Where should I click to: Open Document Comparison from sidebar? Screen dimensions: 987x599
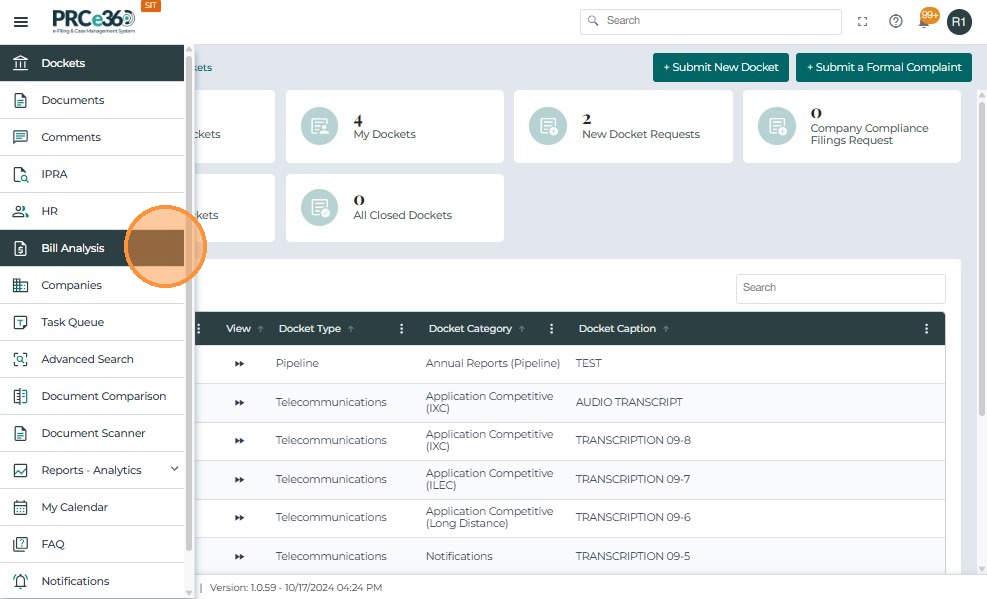point(103,396)
